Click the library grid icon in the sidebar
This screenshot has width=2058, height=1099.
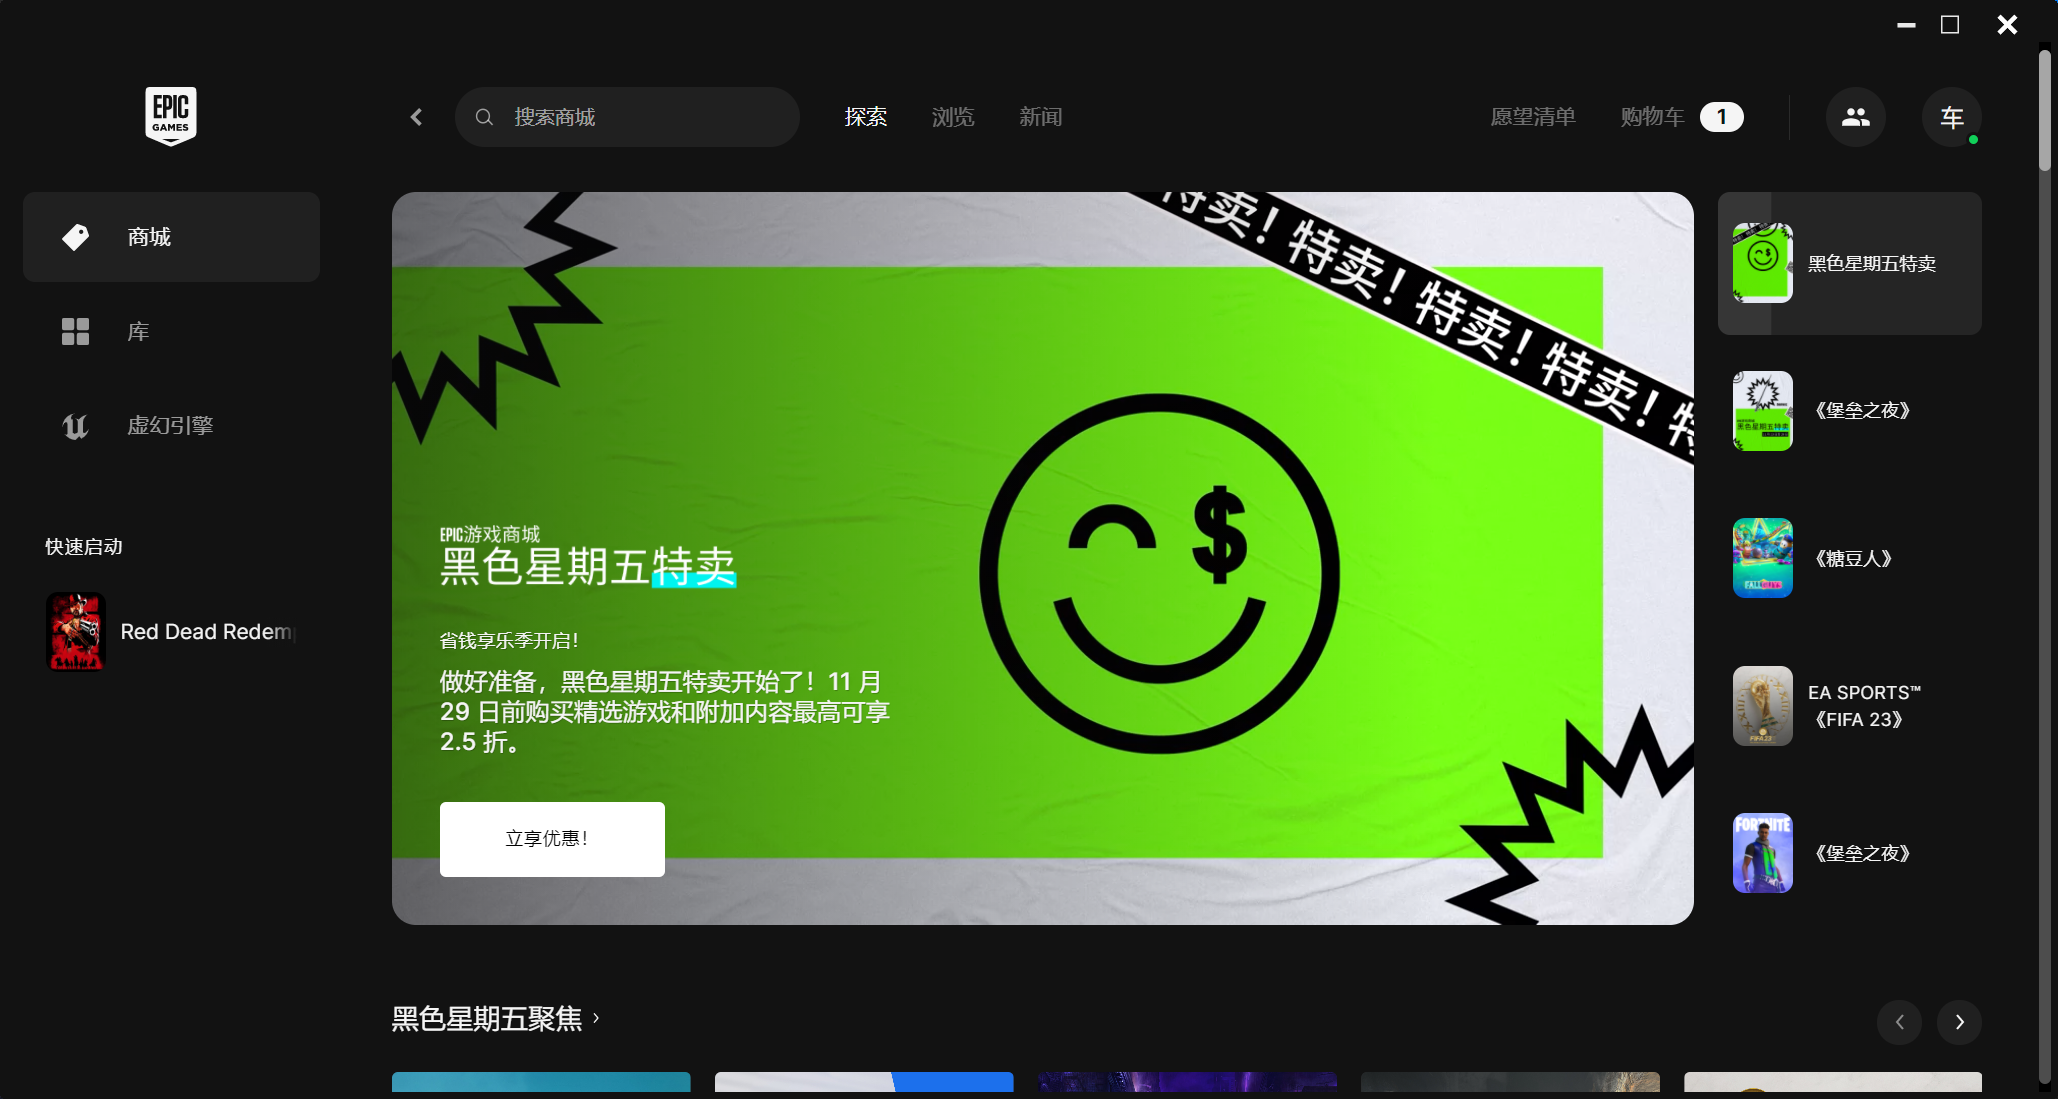[76, 331]
